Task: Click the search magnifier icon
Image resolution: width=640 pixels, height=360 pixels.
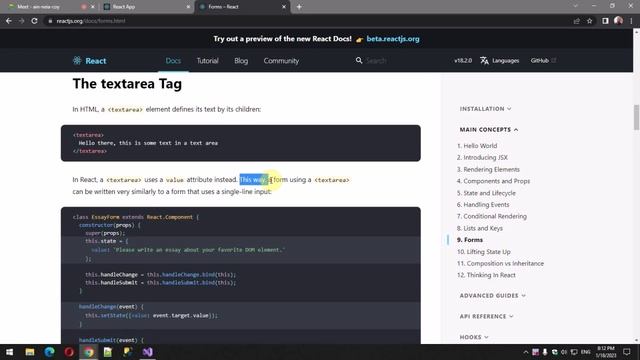Action: click(x=359, y=60)
